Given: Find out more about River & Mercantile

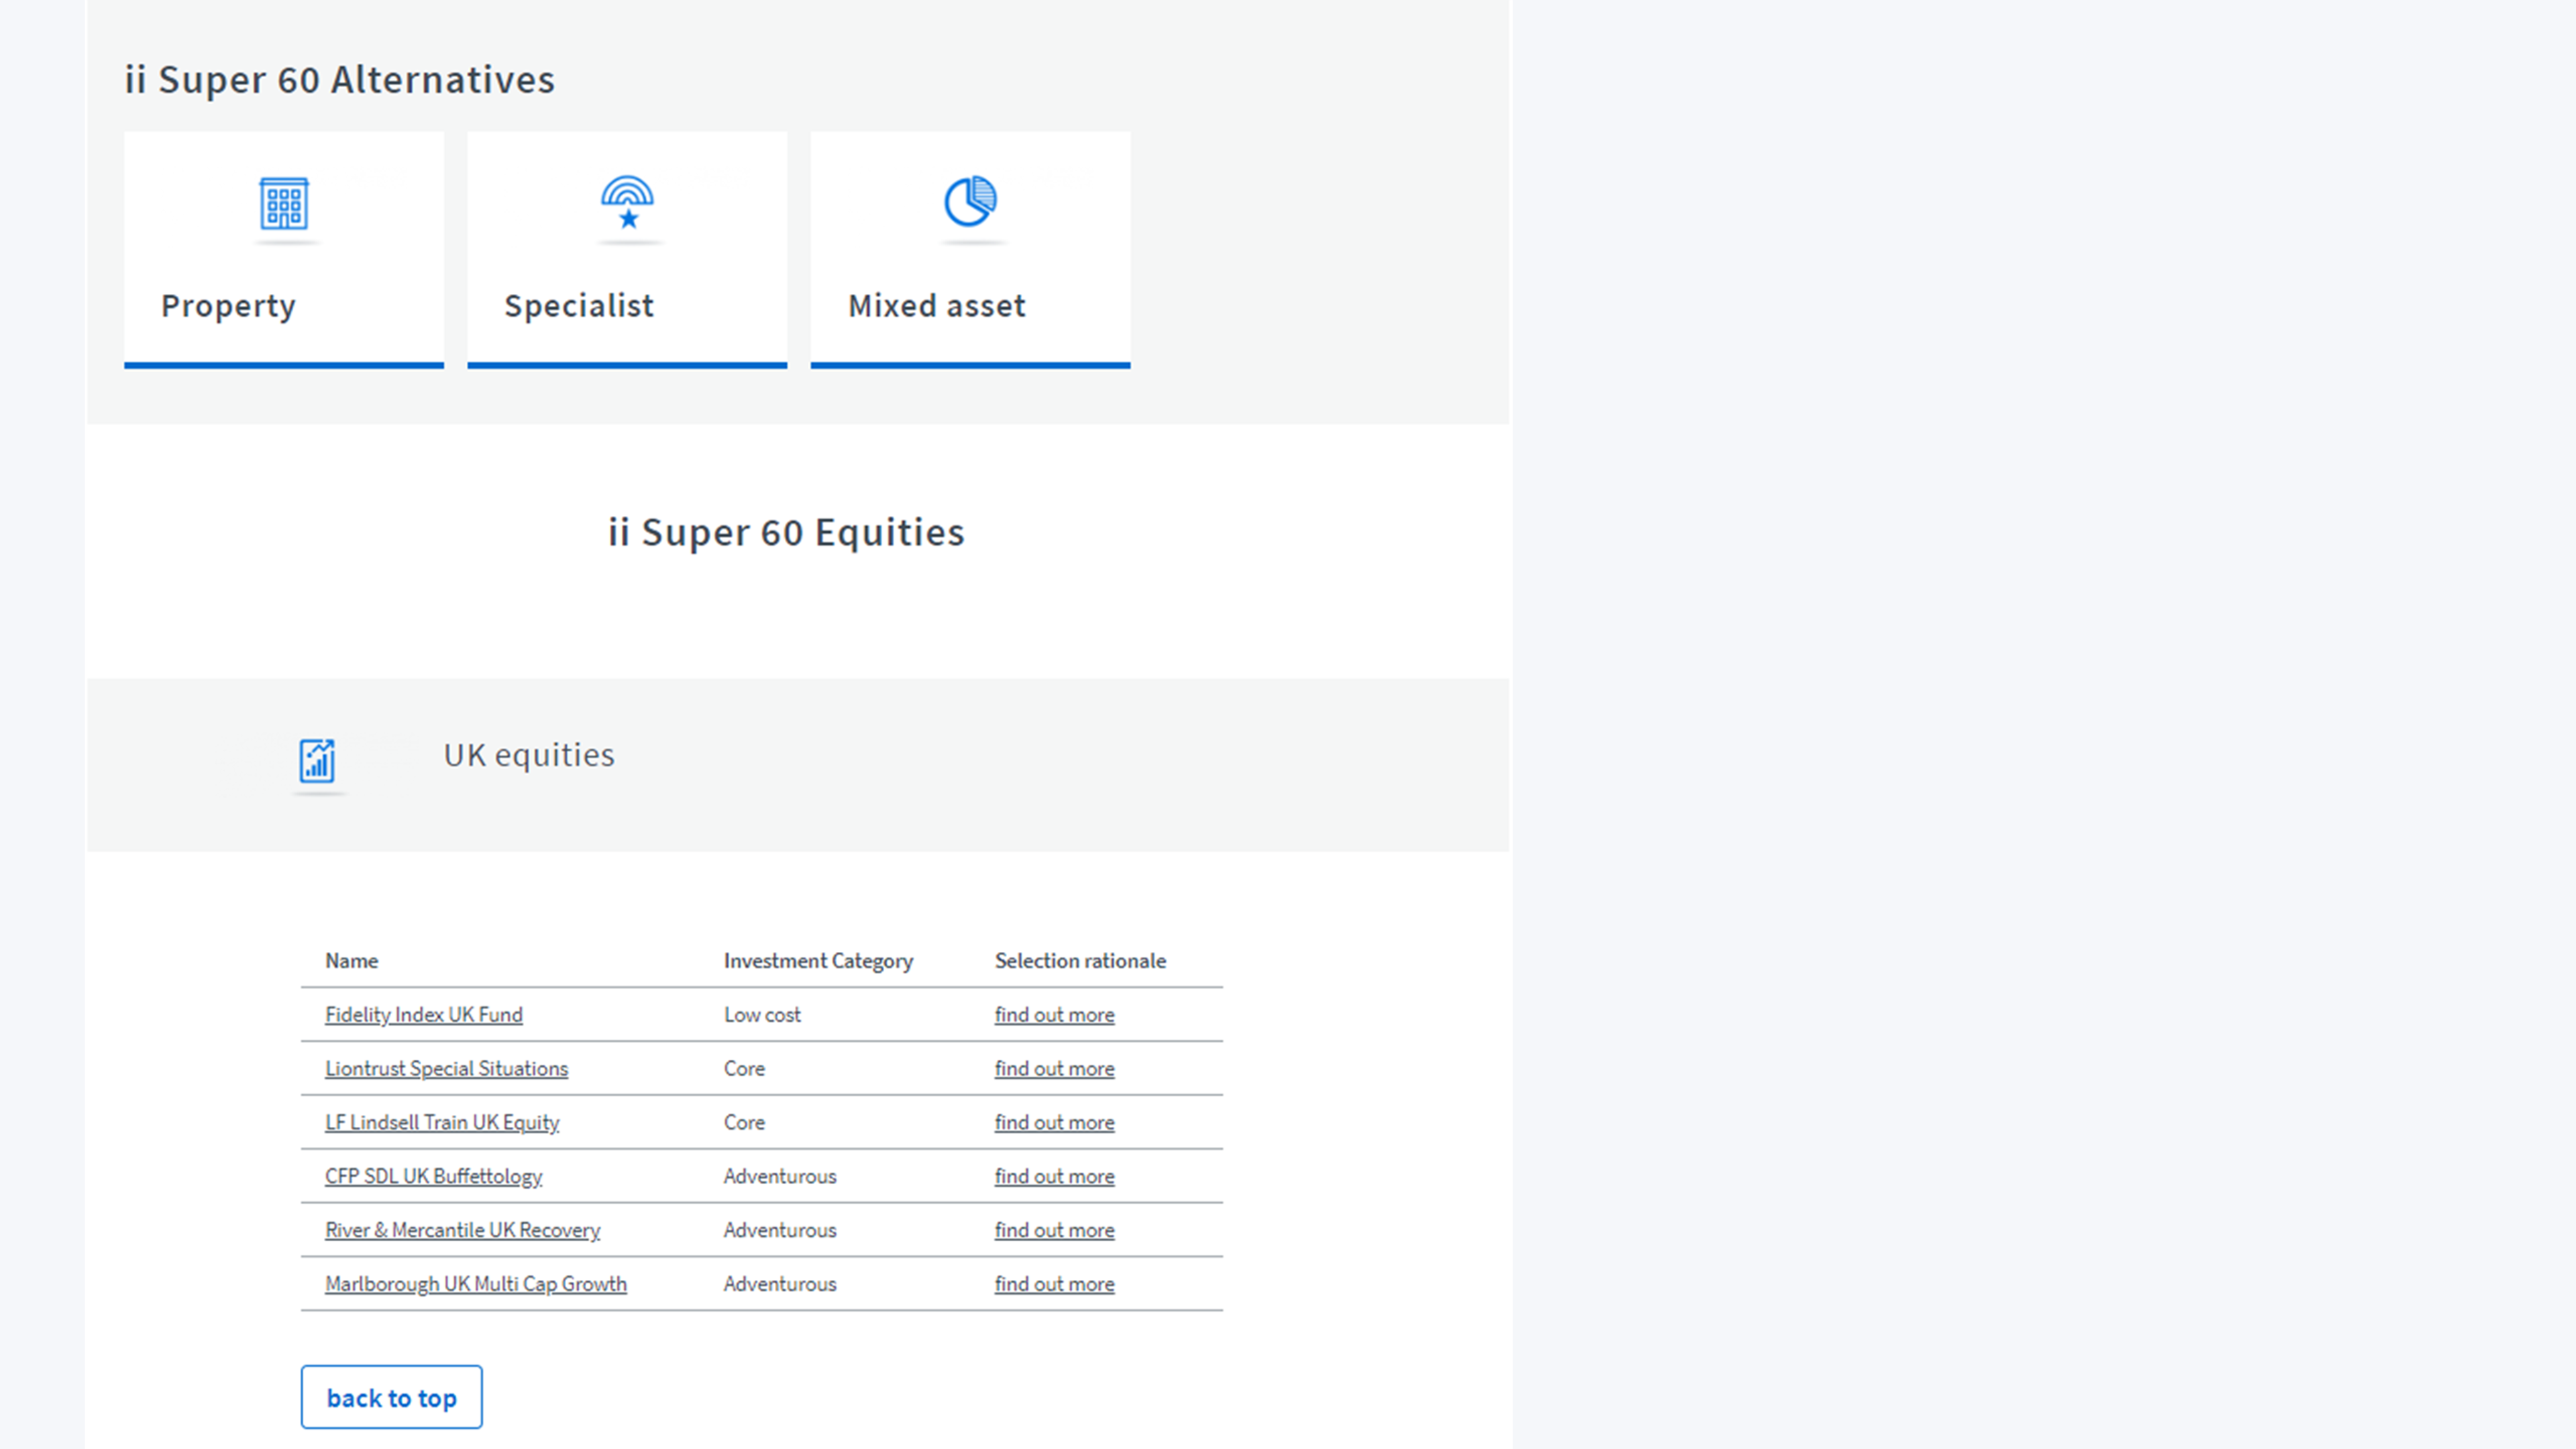Looking at the screenshot, I should coord(1054,1230).
